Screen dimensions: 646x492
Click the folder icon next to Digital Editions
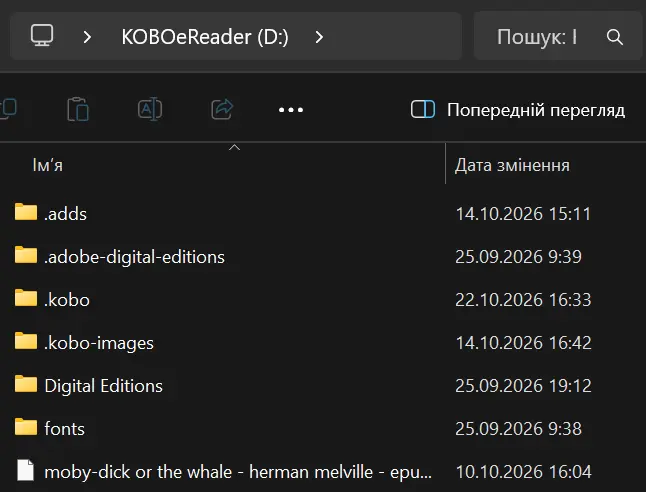26,384
